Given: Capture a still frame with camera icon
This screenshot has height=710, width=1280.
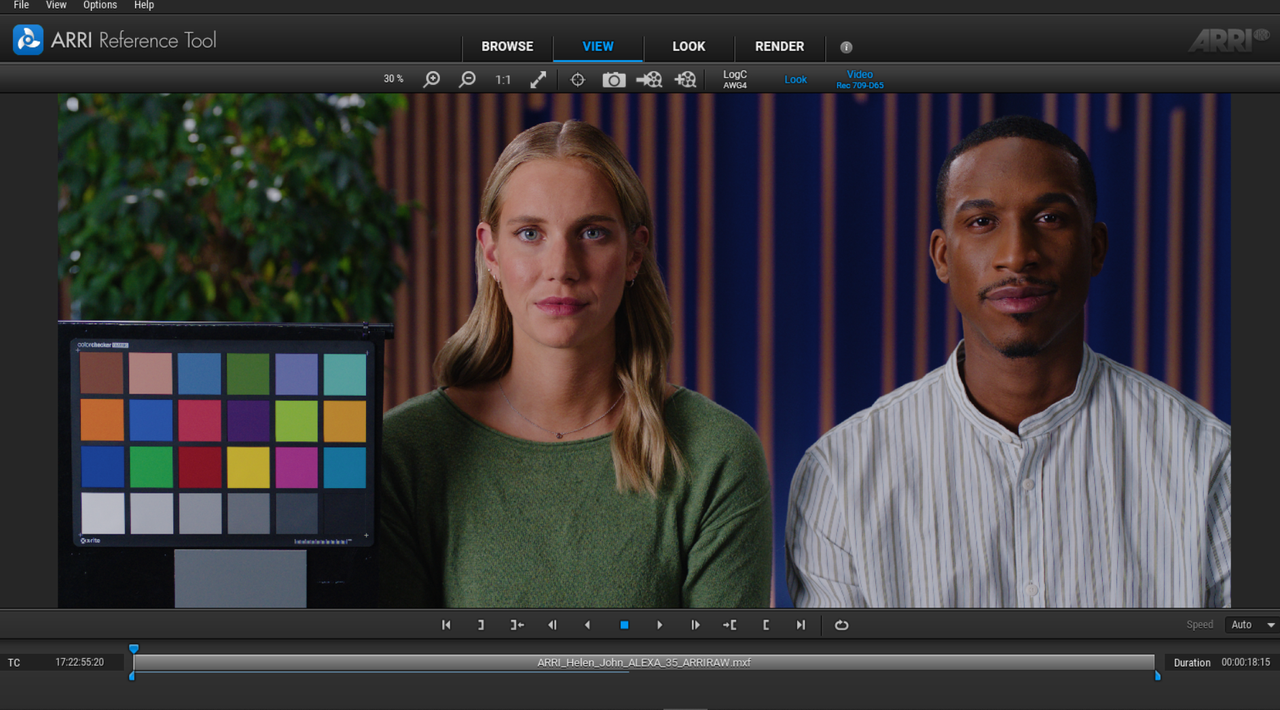Looking at the screenshot, I should [x=614, y=79].
